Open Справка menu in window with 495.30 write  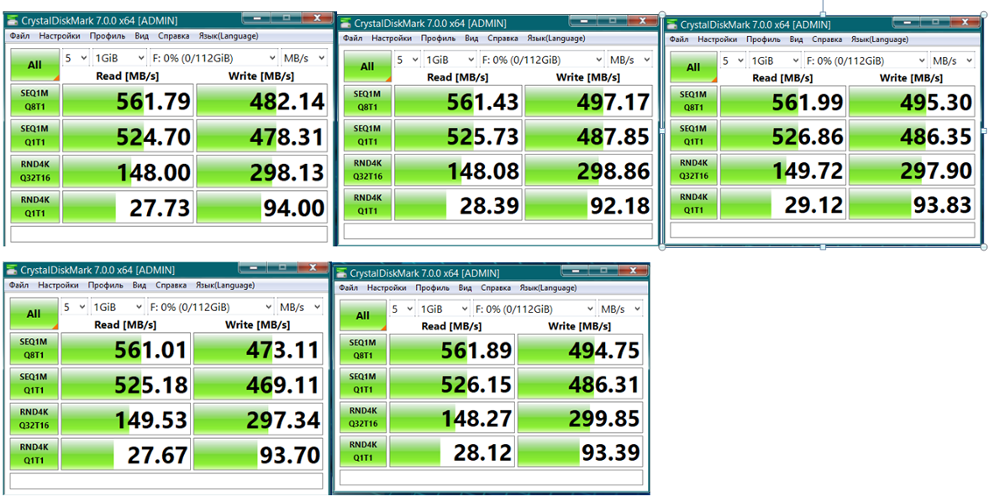coord(827,40)
